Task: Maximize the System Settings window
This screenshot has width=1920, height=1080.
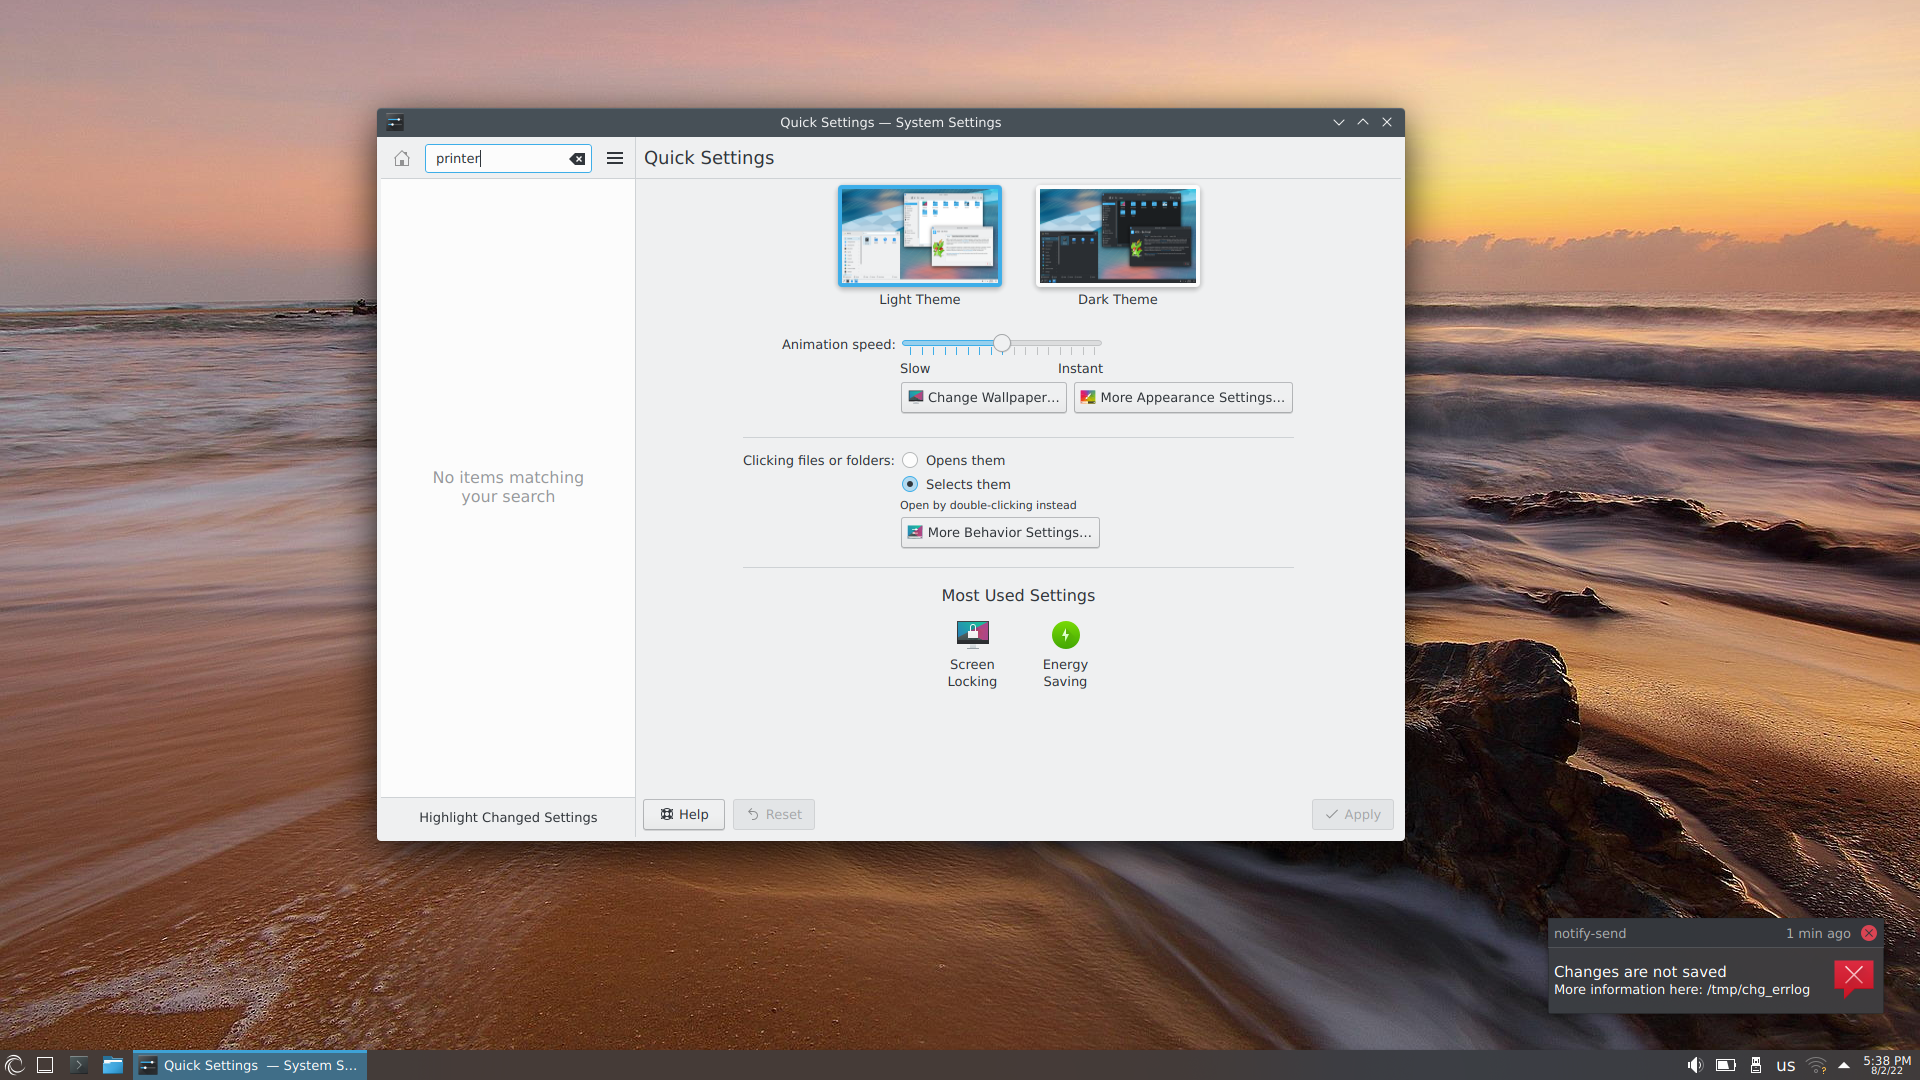Action: pos(1363,122)
